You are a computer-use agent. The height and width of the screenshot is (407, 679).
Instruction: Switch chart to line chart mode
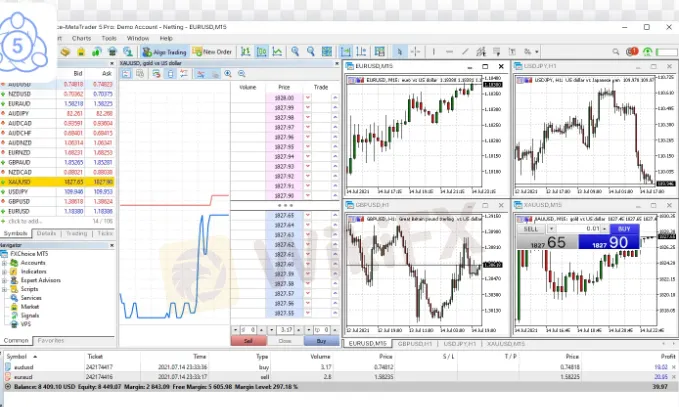[277, 52]
